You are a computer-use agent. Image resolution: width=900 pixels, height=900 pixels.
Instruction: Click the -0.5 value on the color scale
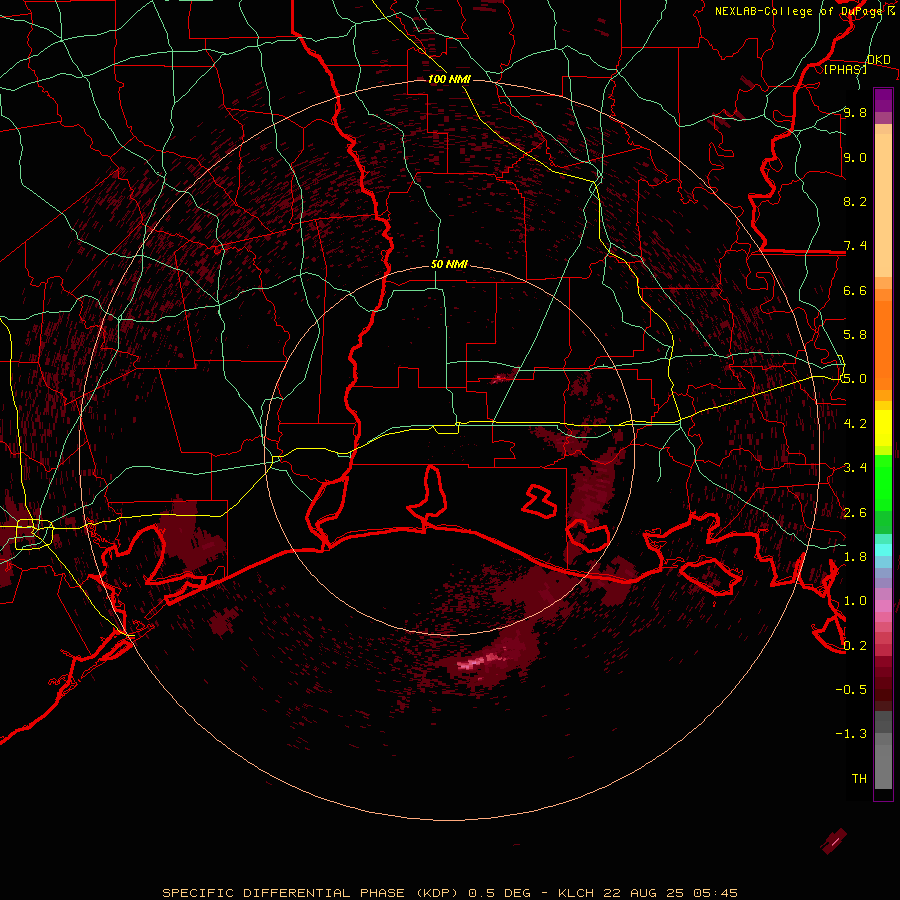[x=851, y=690]
